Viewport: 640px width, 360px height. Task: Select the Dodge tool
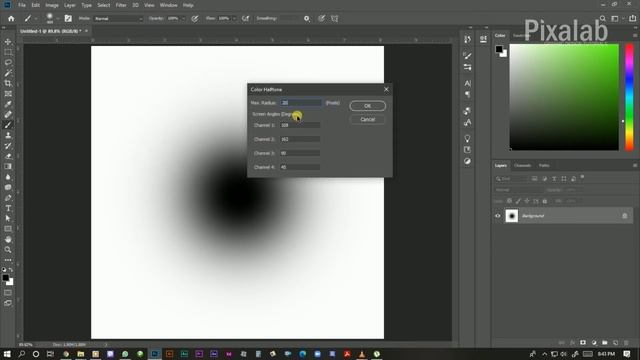coord(8,187)
